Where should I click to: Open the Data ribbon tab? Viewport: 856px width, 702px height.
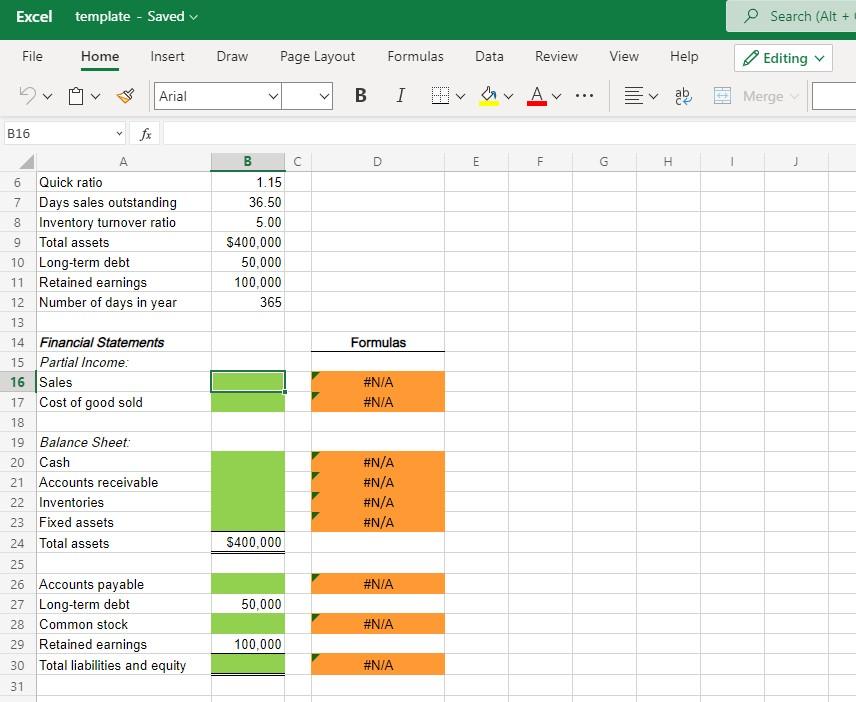click(489, 57)
